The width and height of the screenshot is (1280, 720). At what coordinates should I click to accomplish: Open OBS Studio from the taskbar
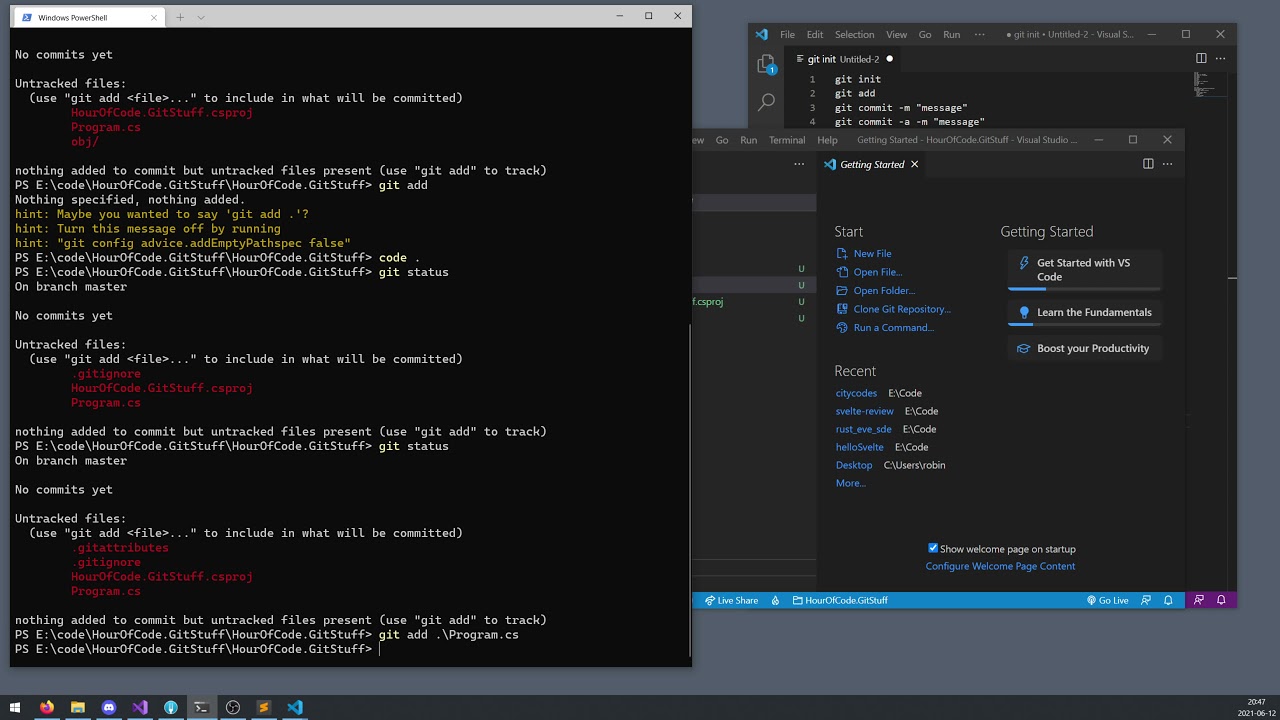click(233, 707)
